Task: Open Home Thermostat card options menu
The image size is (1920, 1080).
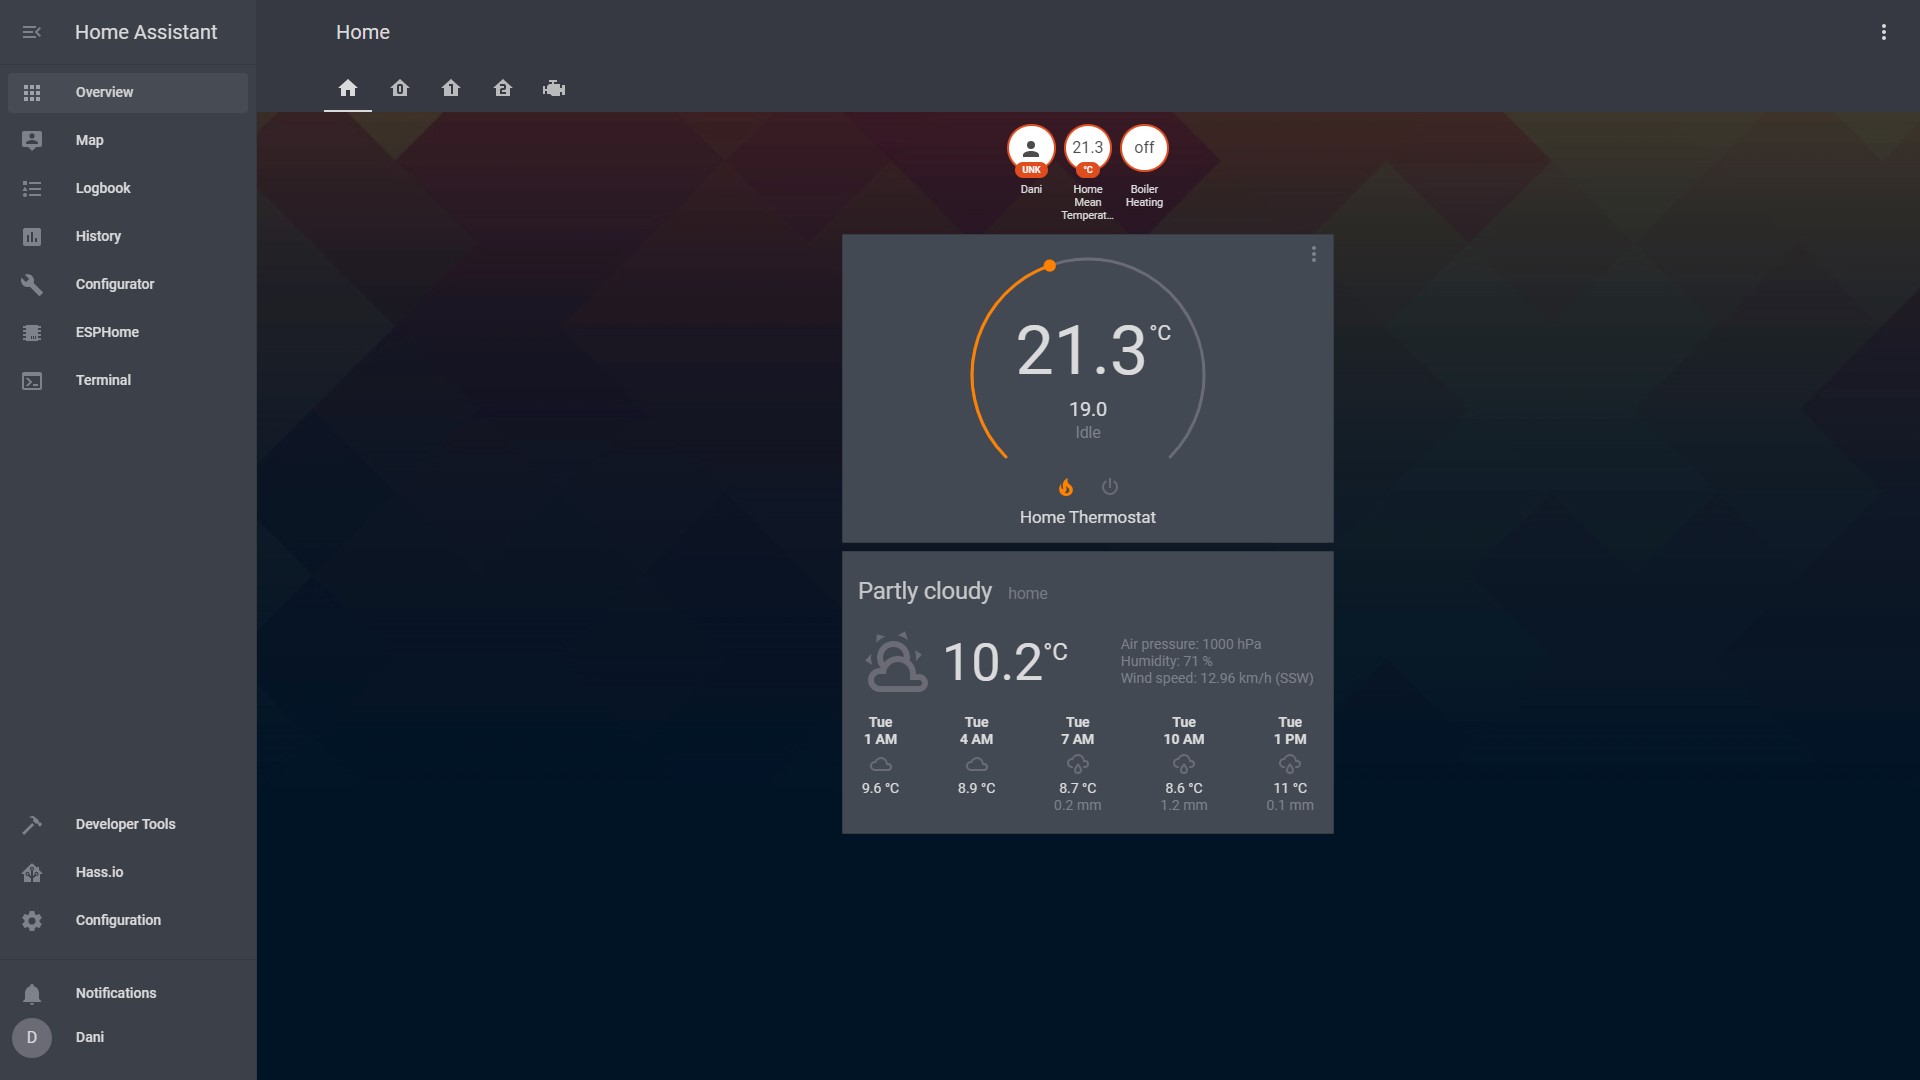Action: [1314, 255]
